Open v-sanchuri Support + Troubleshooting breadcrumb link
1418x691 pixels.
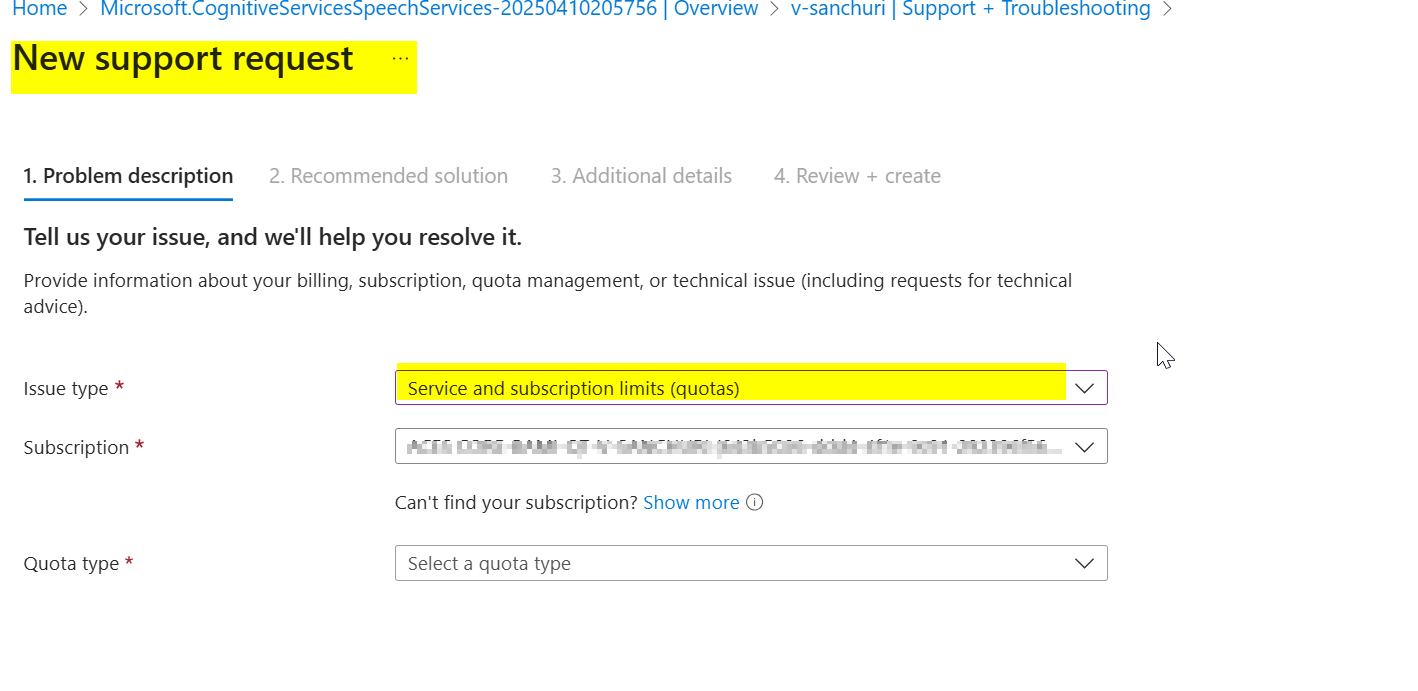click(969, 9)
